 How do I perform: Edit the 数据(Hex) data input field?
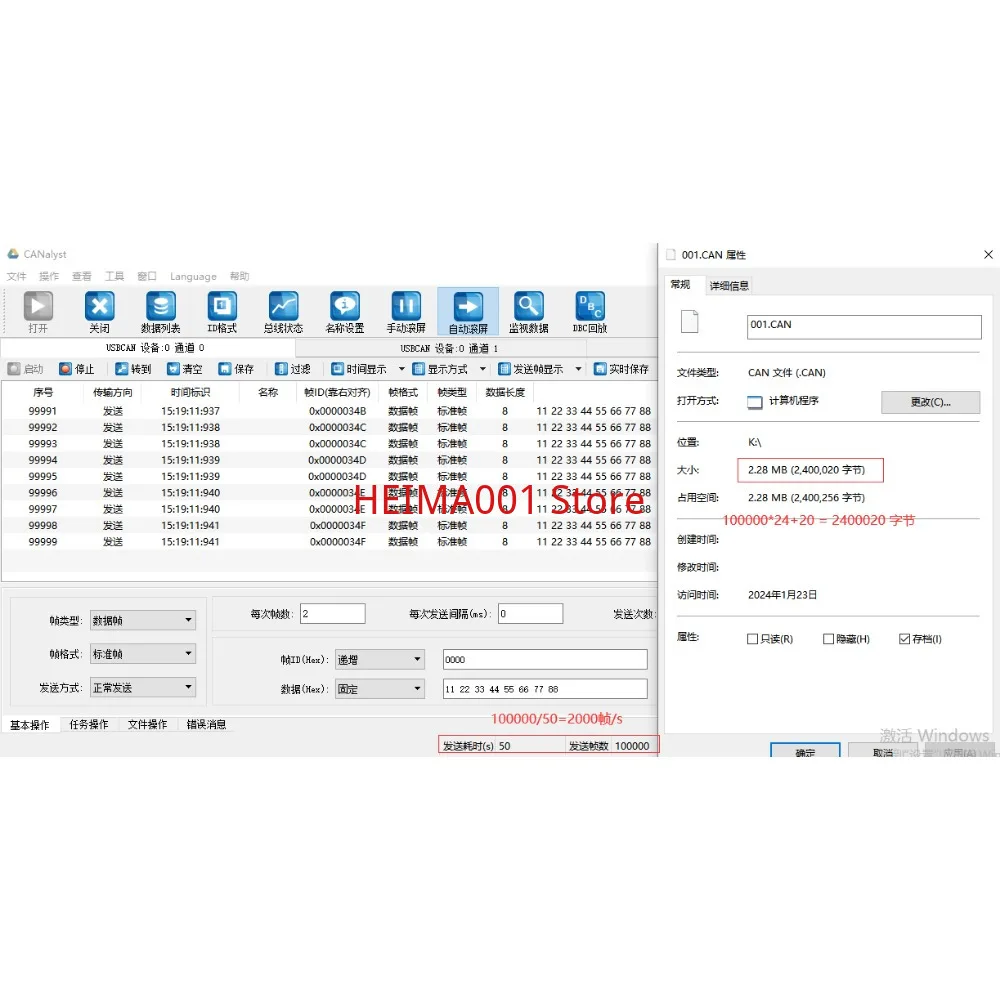544,688
